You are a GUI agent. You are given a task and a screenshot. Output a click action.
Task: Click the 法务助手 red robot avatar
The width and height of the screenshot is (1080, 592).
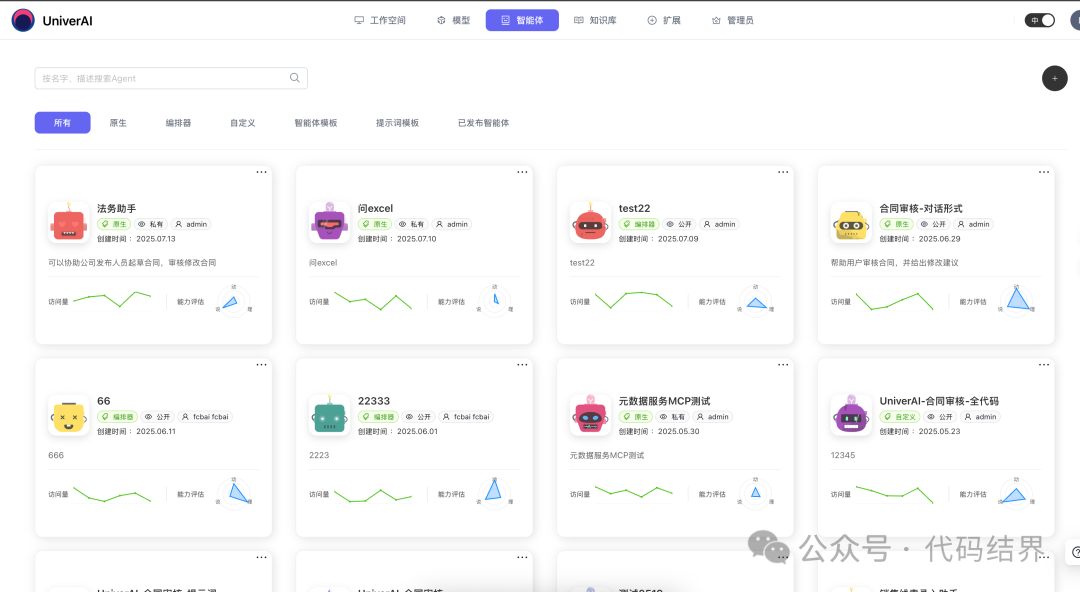68,222
